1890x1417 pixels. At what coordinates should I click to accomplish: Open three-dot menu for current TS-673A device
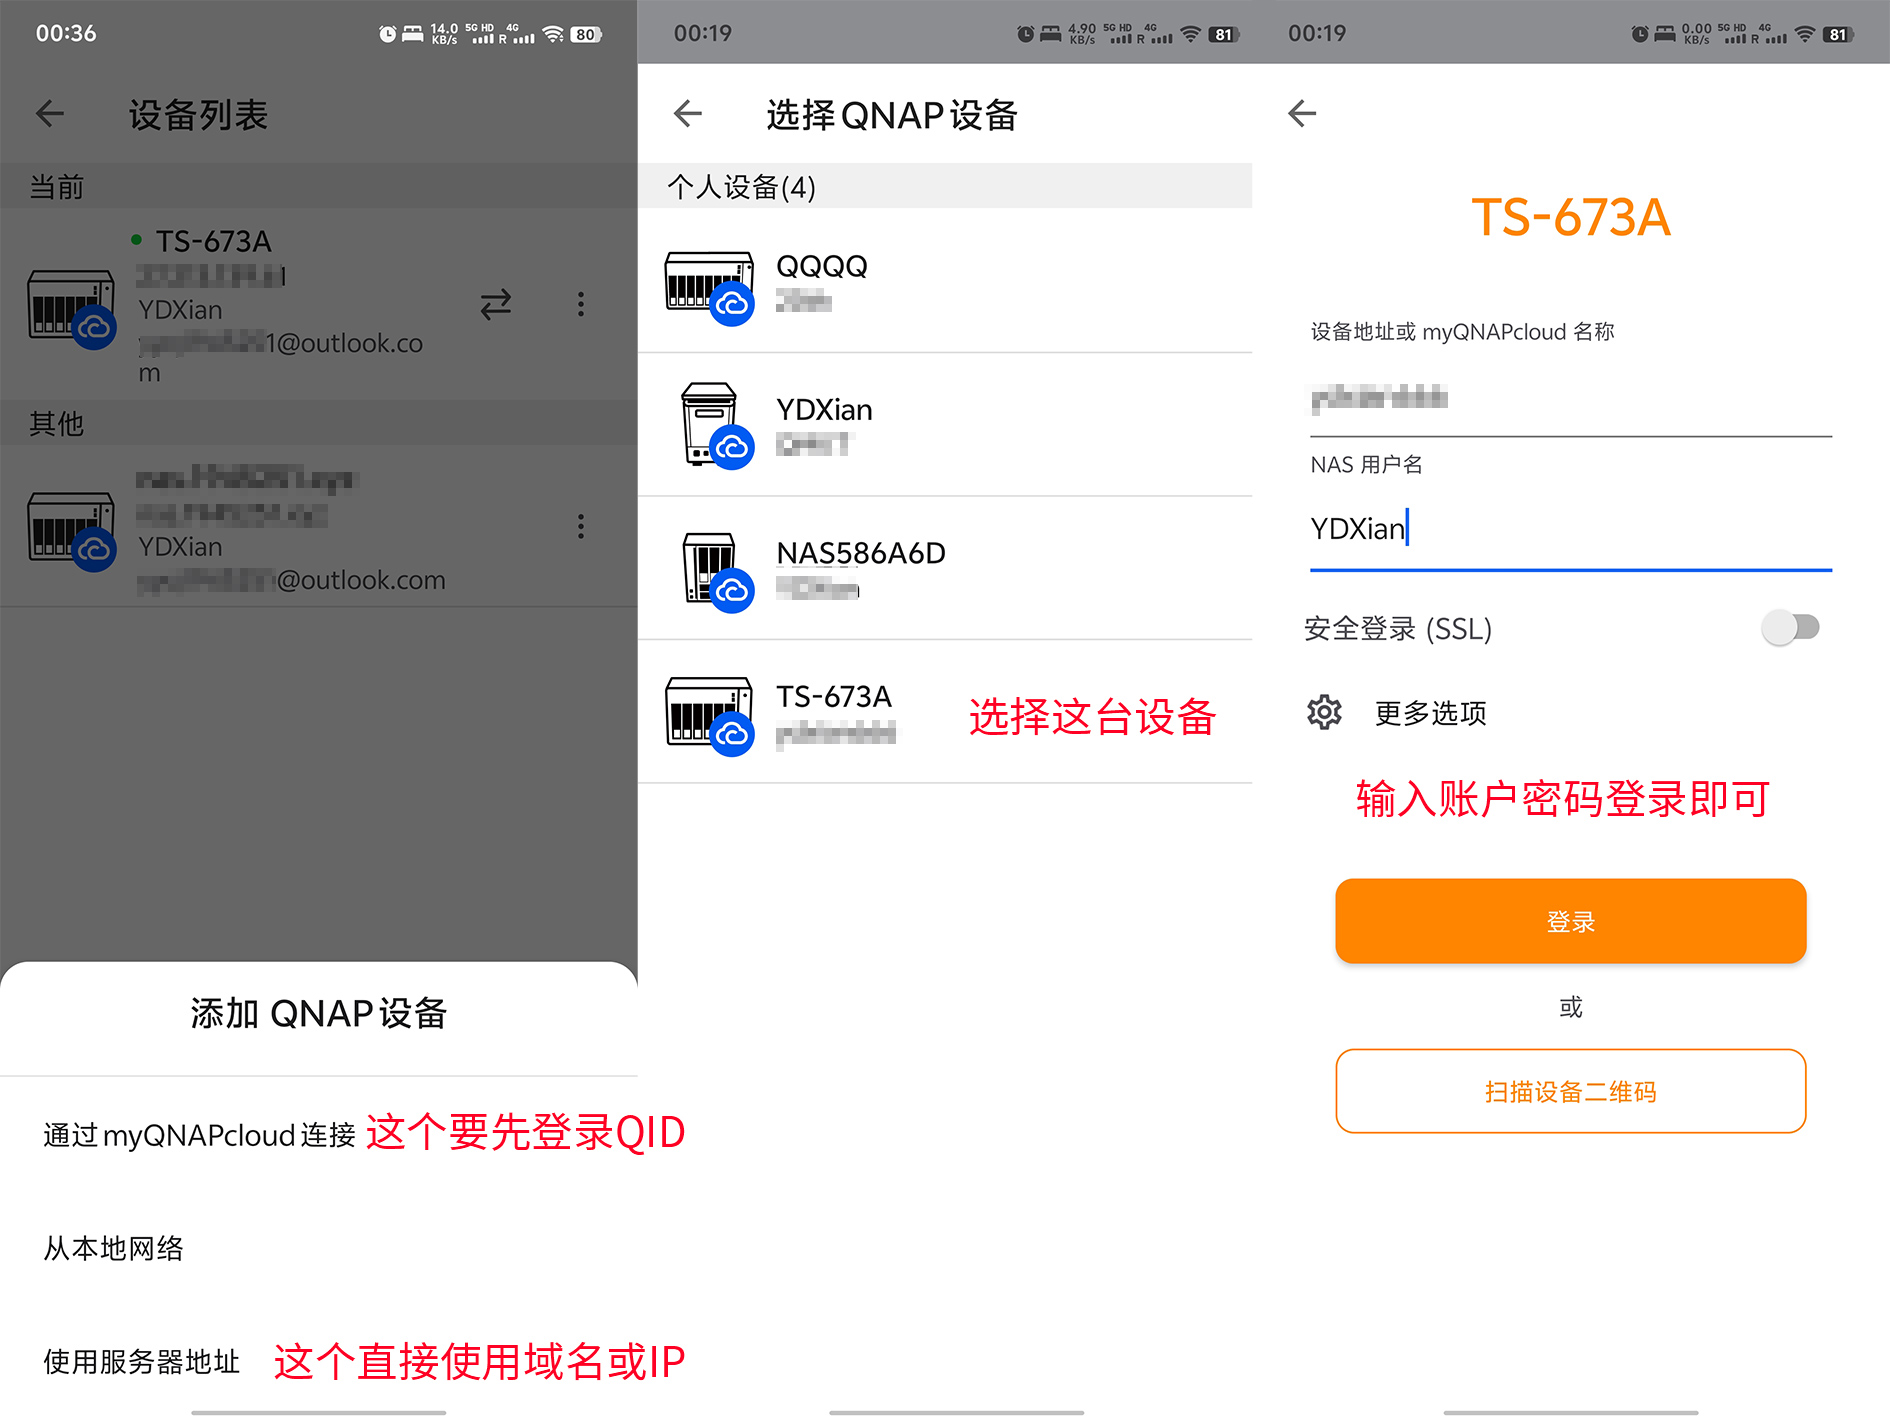pyautogui.click(x=580, y=304)
